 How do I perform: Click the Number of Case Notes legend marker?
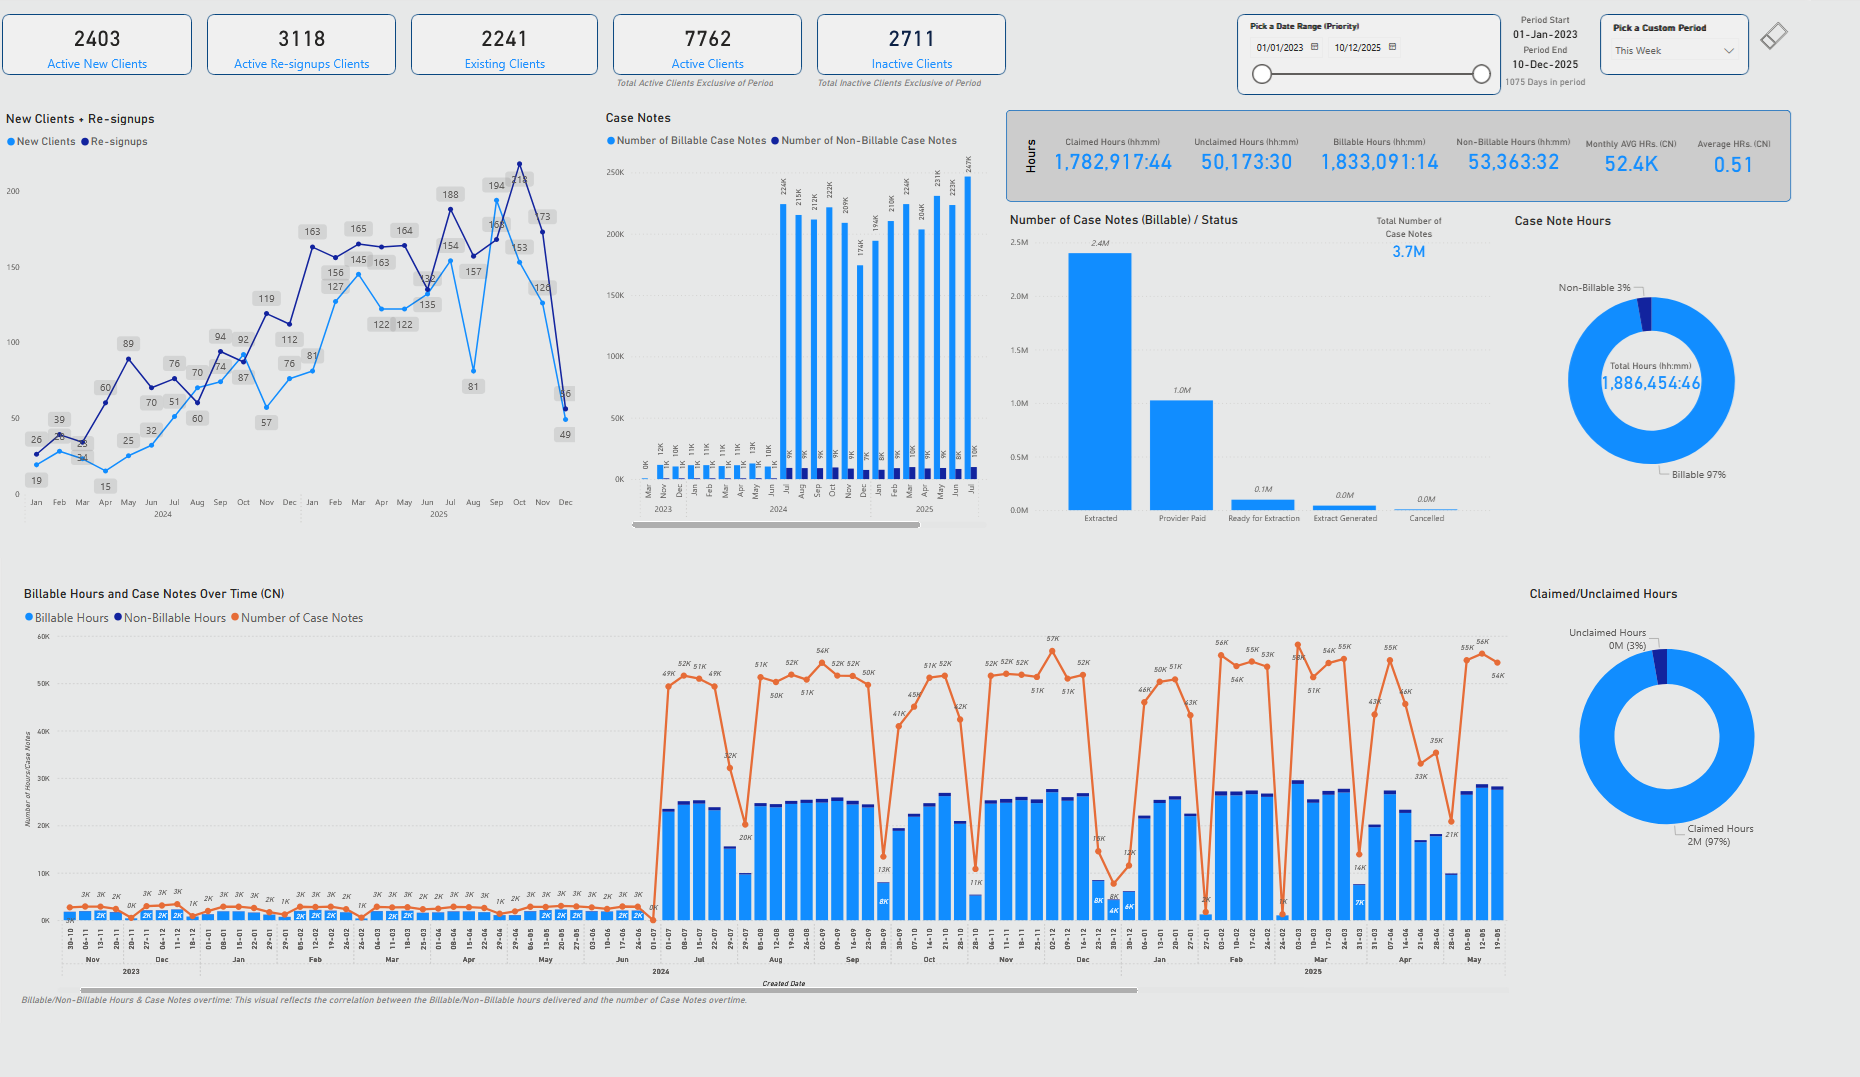click(235, 618)
